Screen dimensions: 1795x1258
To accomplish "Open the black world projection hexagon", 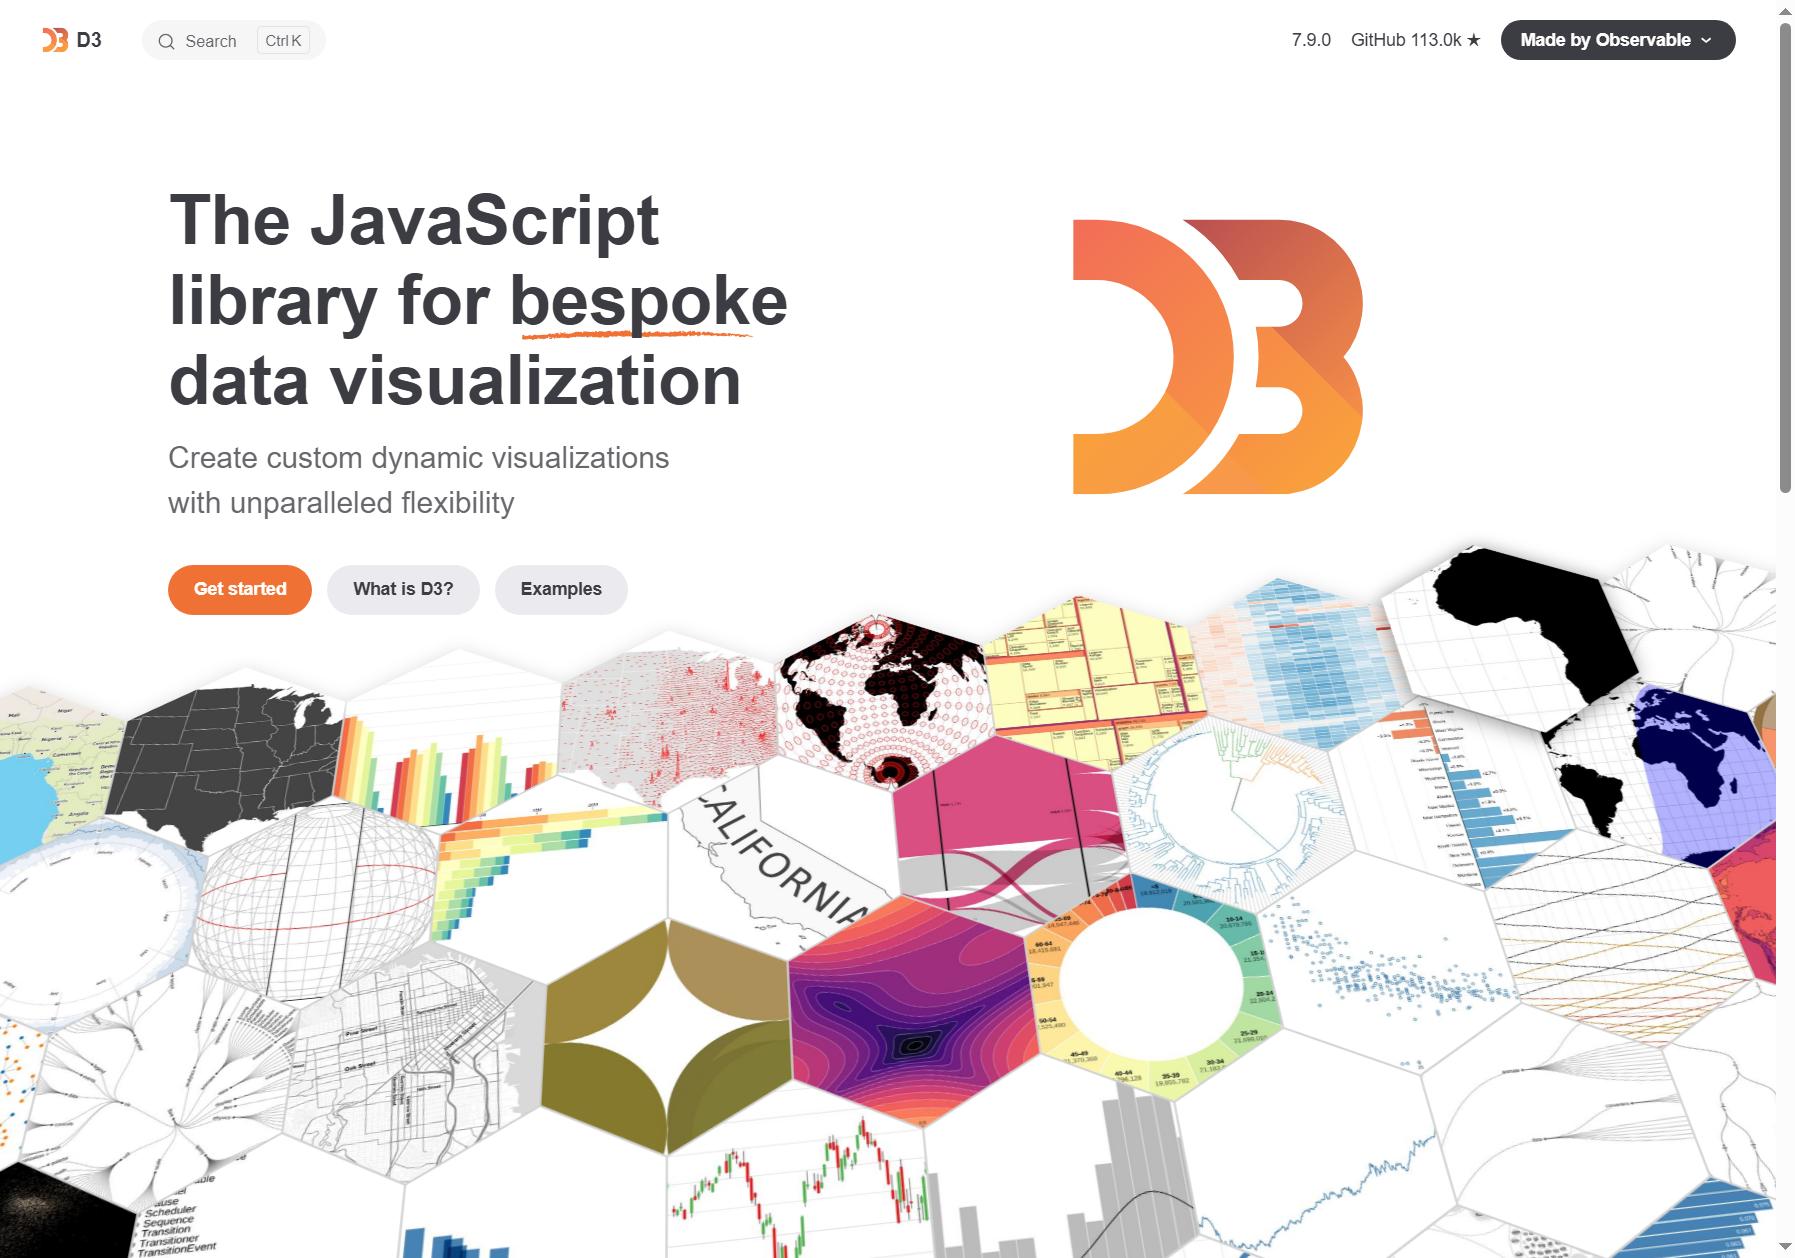I will pos(885,700).
